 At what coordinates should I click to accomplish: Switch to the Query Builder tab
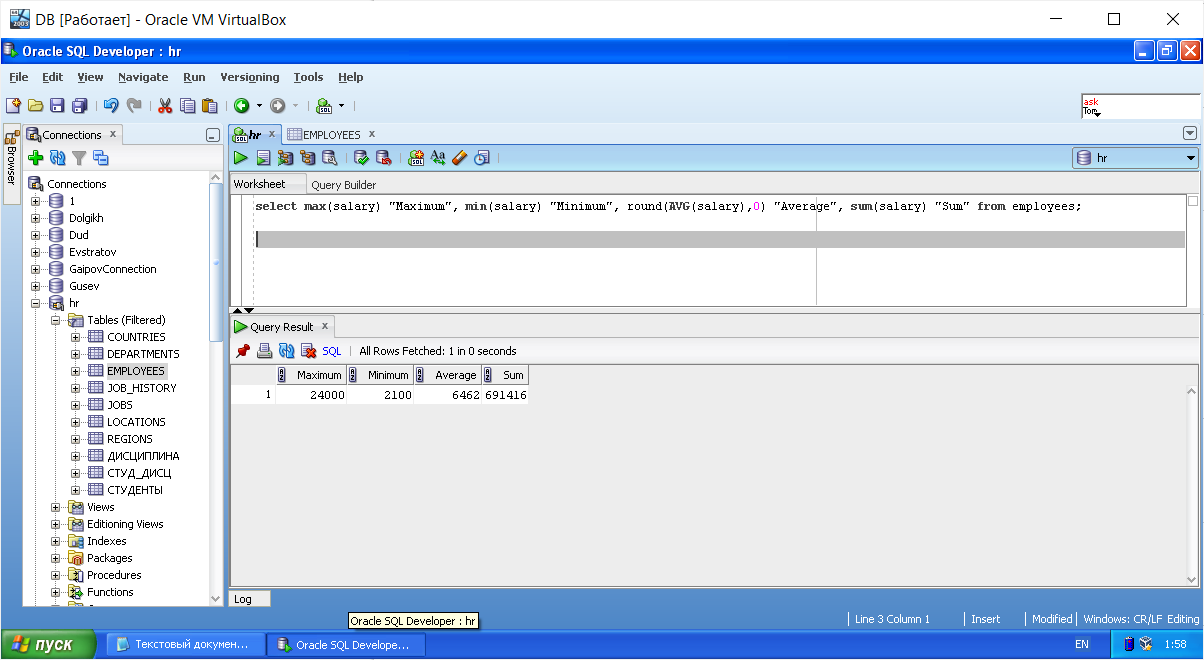343,185
